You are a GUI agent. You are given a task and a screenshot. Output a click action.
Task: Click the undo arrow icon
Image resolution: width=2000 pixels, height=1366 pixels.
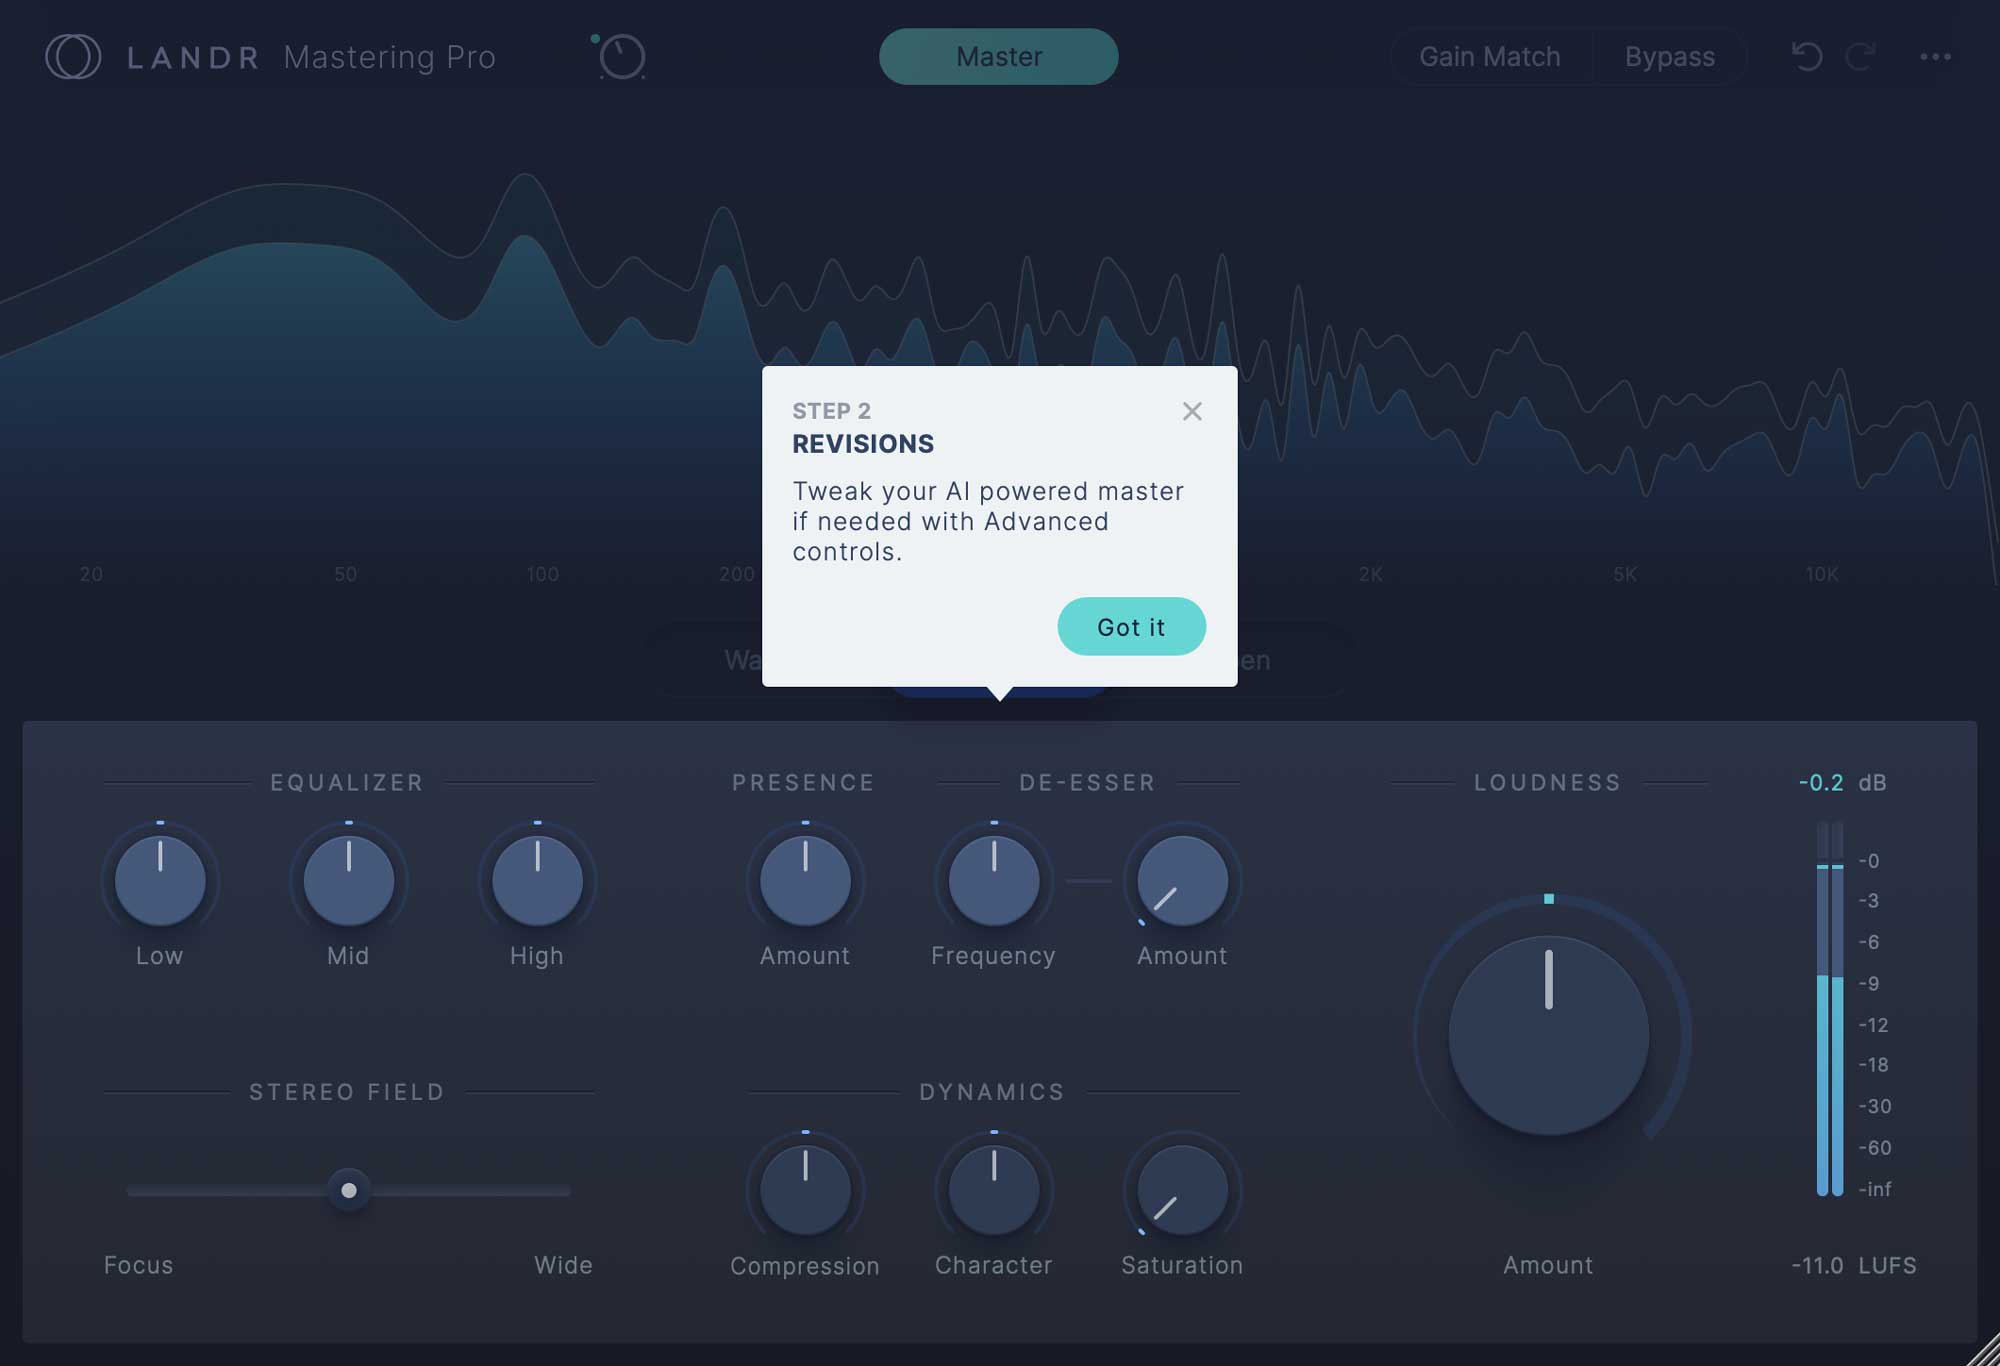1806,56
